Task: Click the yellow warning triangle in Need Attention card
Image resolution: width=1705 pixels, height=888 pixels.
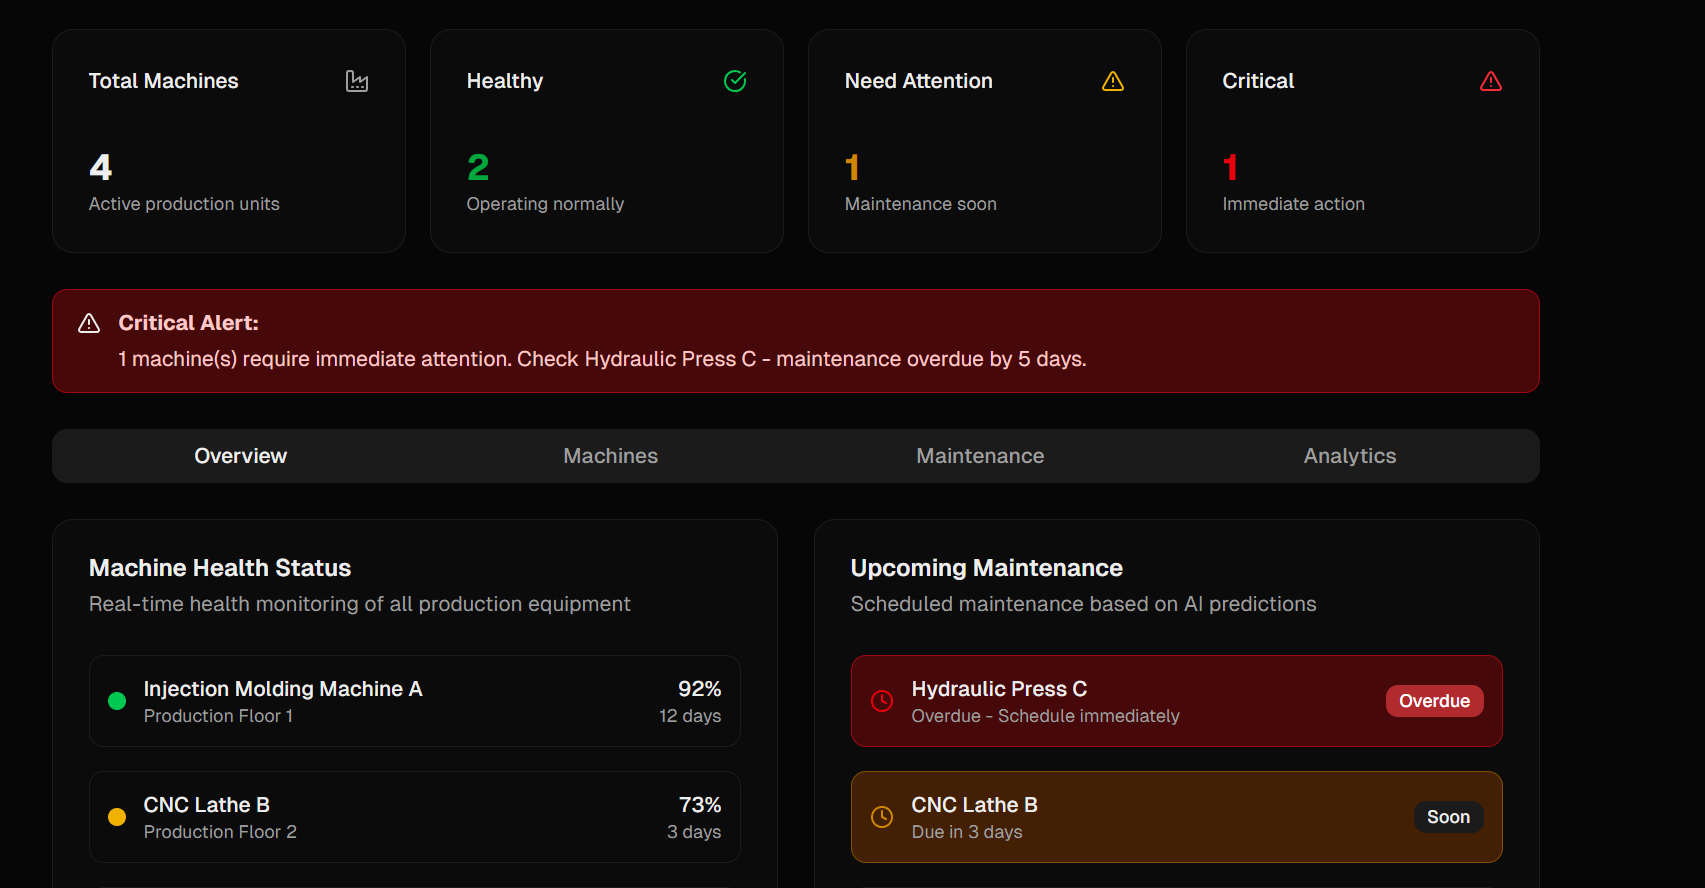Action: tap(1113, 81)
